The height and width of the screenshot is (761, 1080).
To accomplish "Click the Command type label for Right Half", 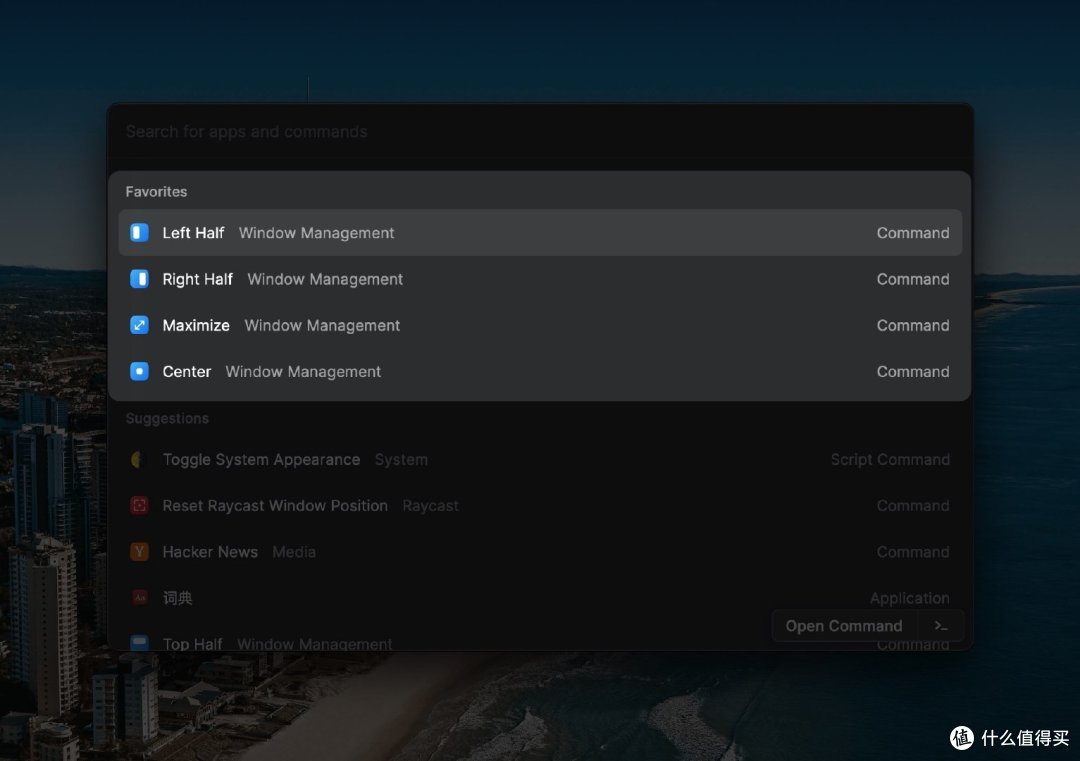I will 913,279.
